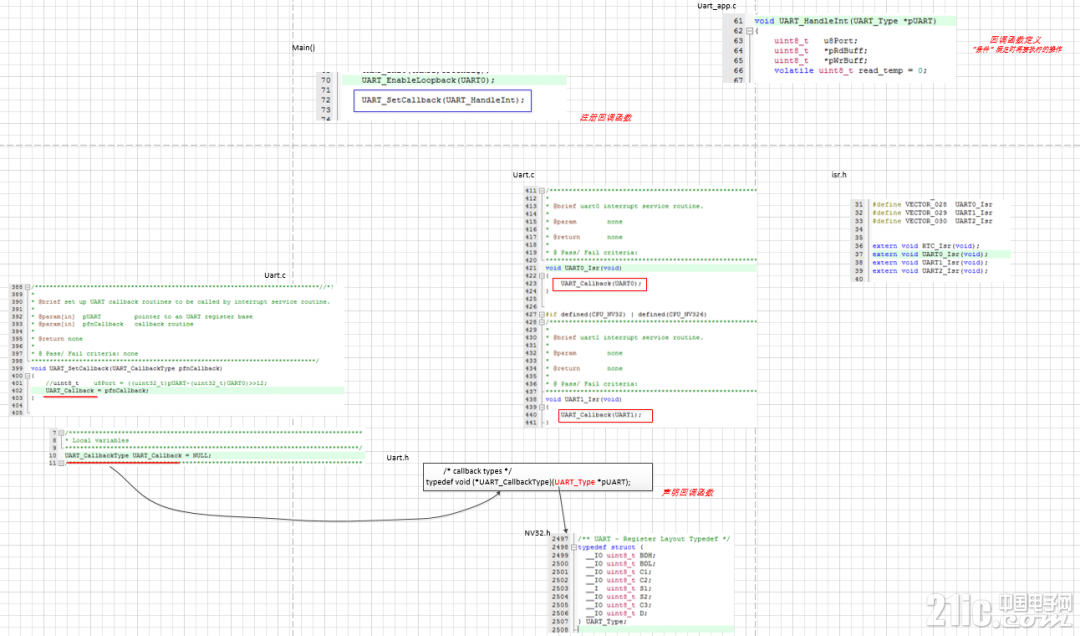Select the #if defined(CPU_NV32) line
Image resolution: width=1080 pixels, height=636 pixels.
click(626, 314)
